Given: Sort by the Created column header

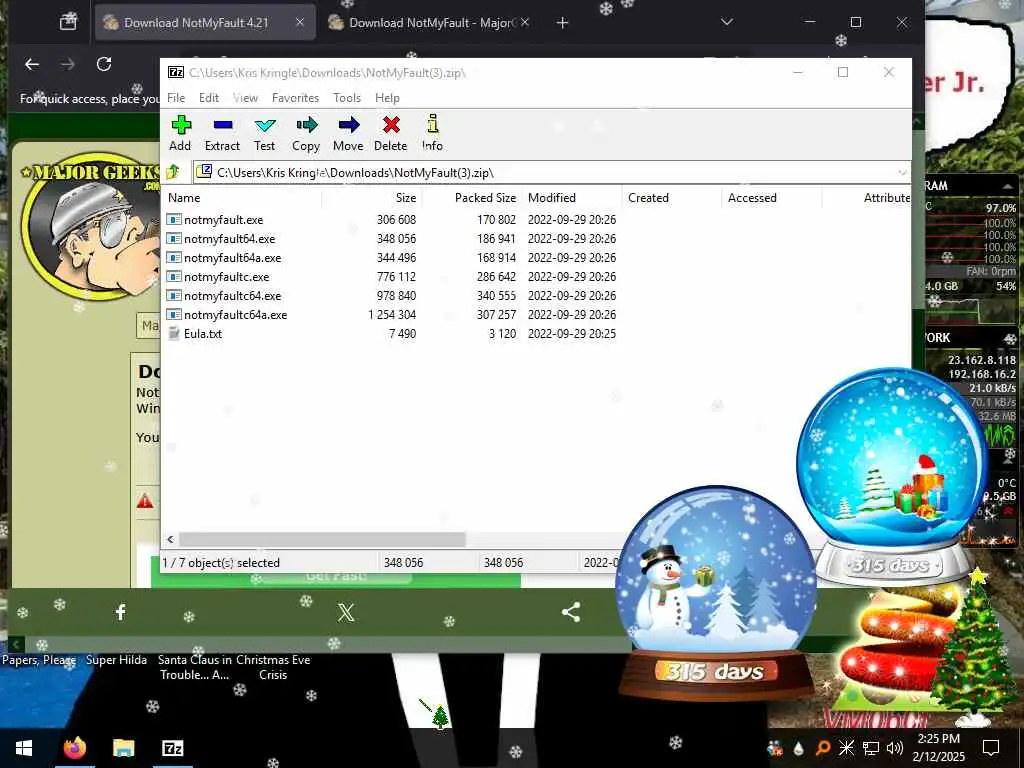Looking at the screenshot, I should [x=671, y=198].
